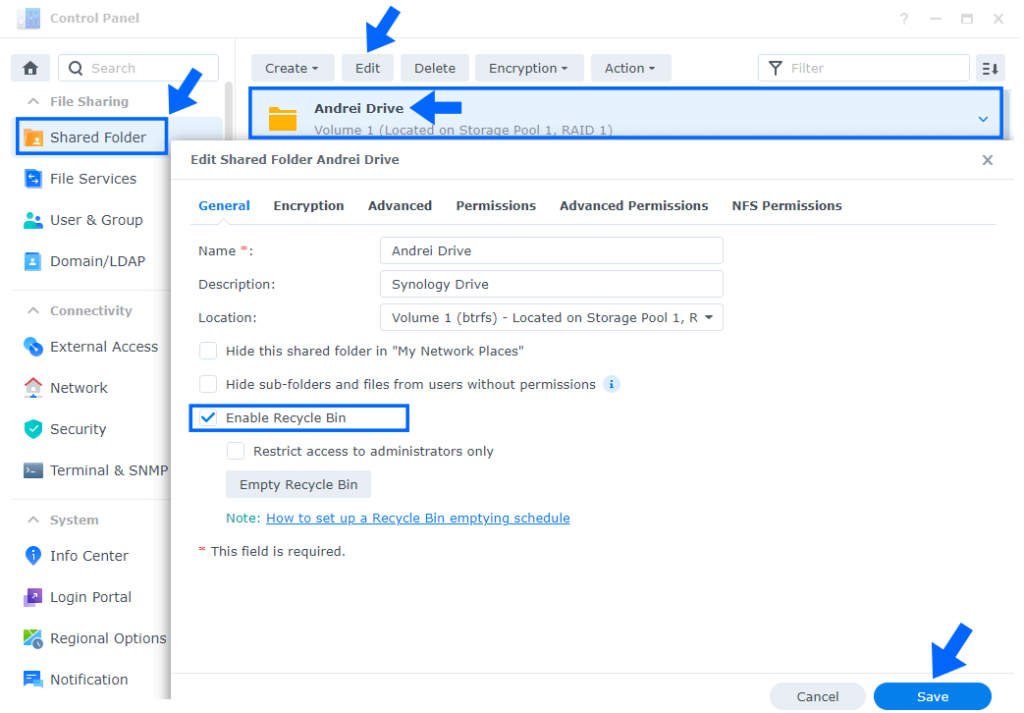Switch to the NFS Permissions tab
Screen dimensions: 1024x713
[786, 205]
